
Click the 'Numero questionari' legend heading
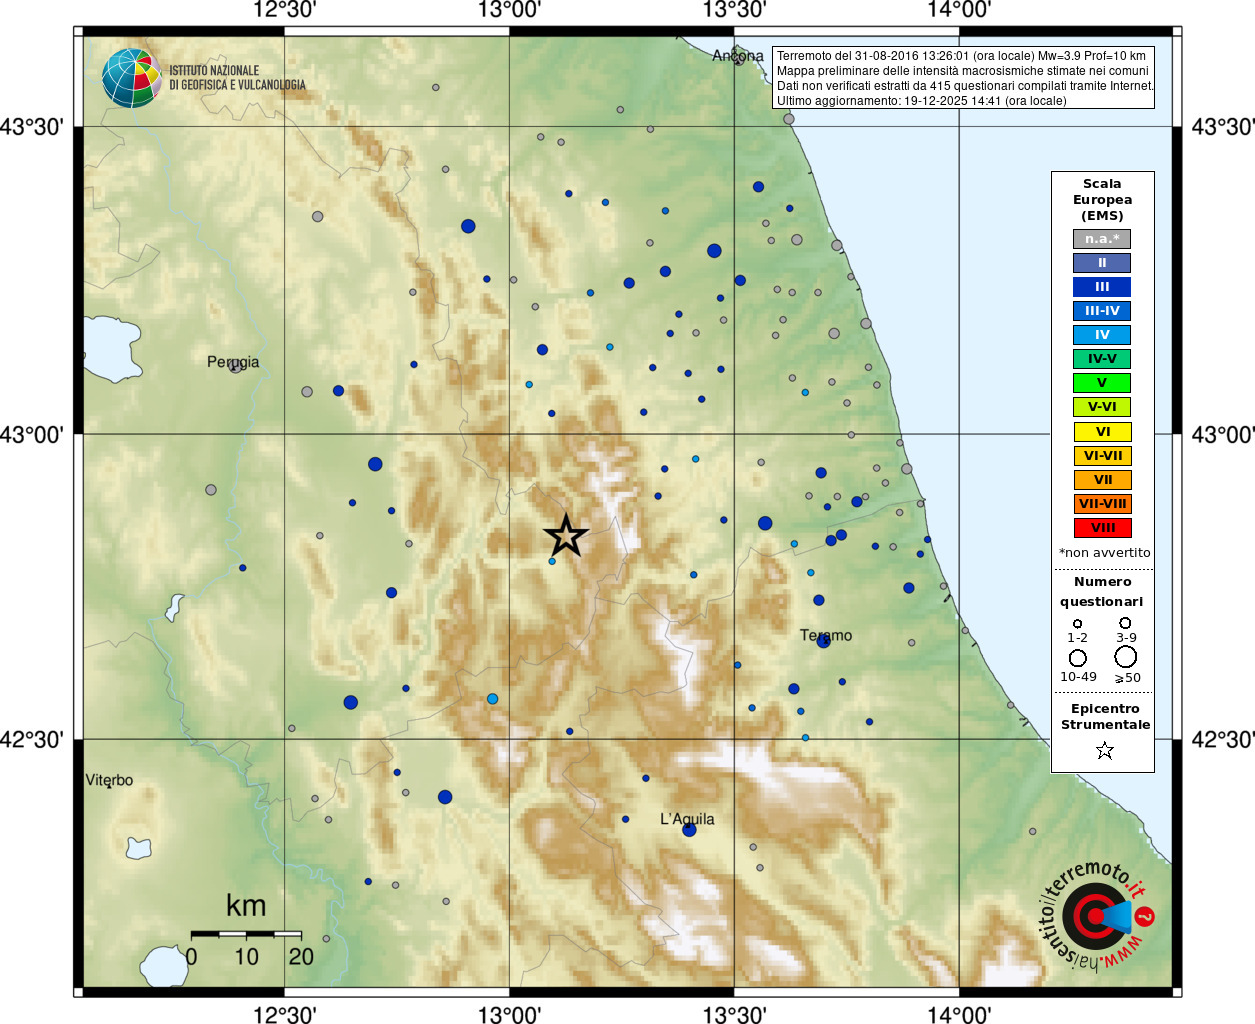point(1102,591)
